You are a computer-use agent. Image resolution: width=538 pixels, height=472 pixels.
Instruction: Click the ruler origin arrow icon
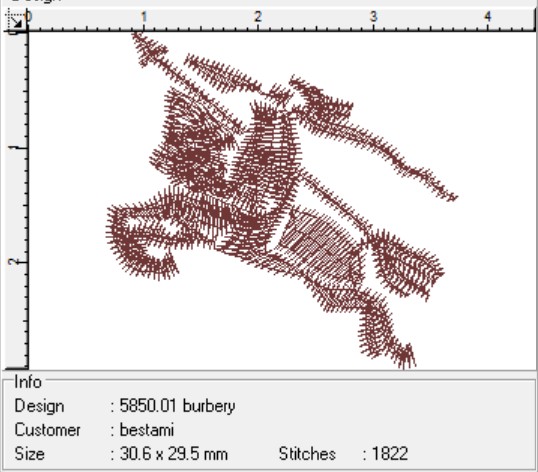pyautogui.click(x=15, y=22)
